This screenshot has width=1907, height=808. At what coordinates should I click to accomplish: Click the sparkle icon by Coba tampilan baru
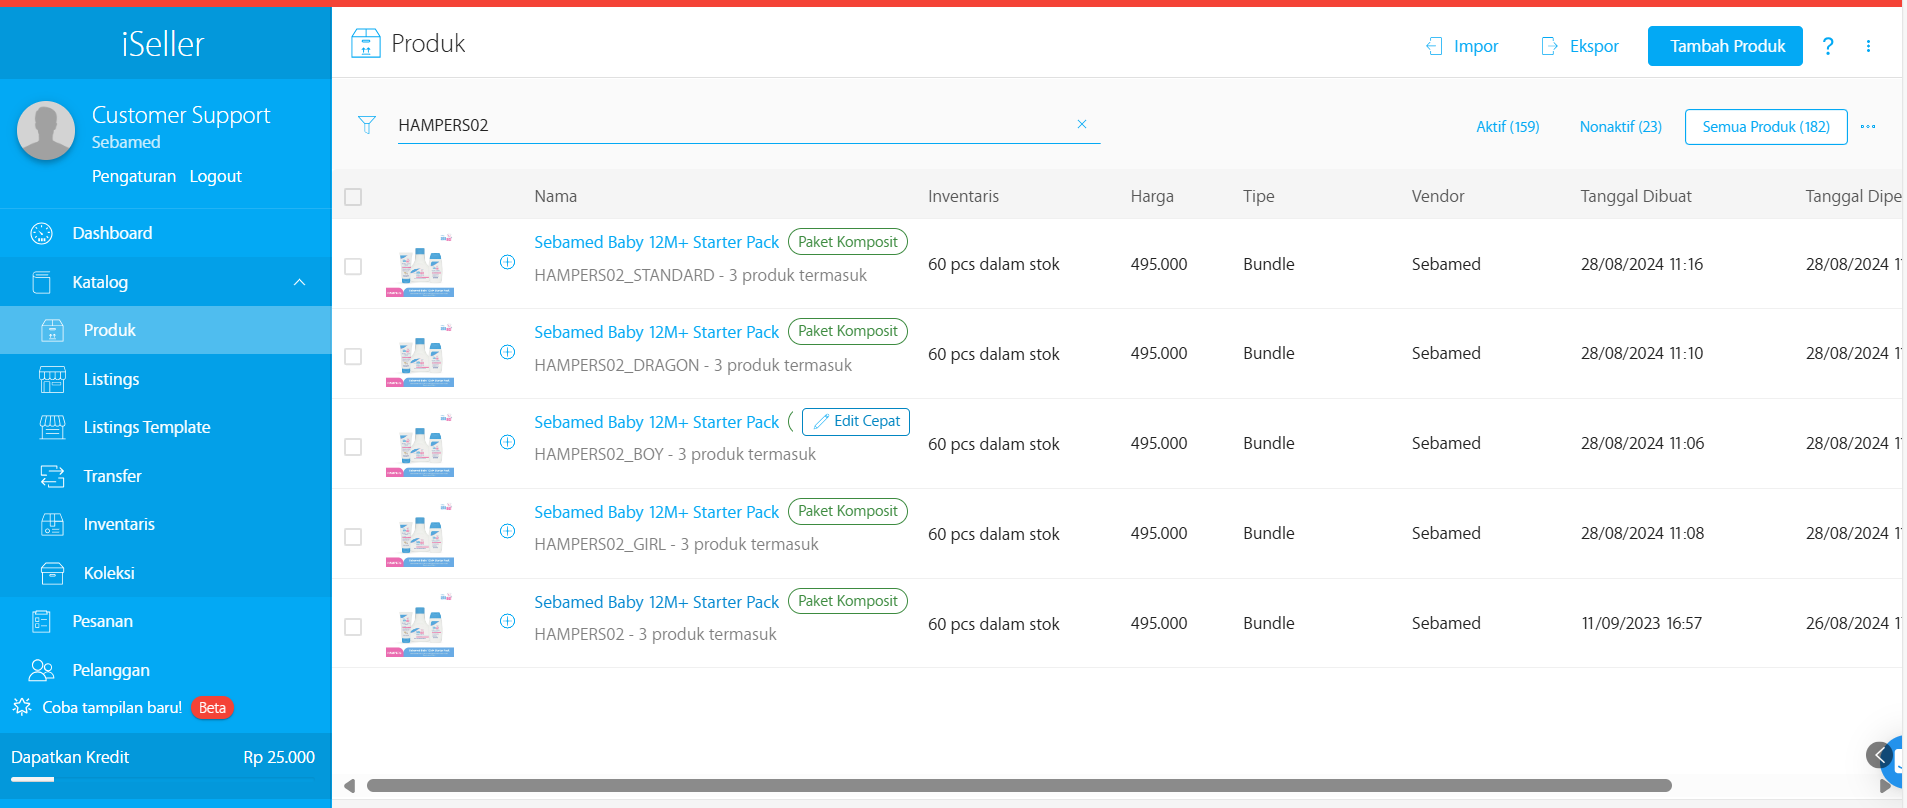click(x=22, y=707)
